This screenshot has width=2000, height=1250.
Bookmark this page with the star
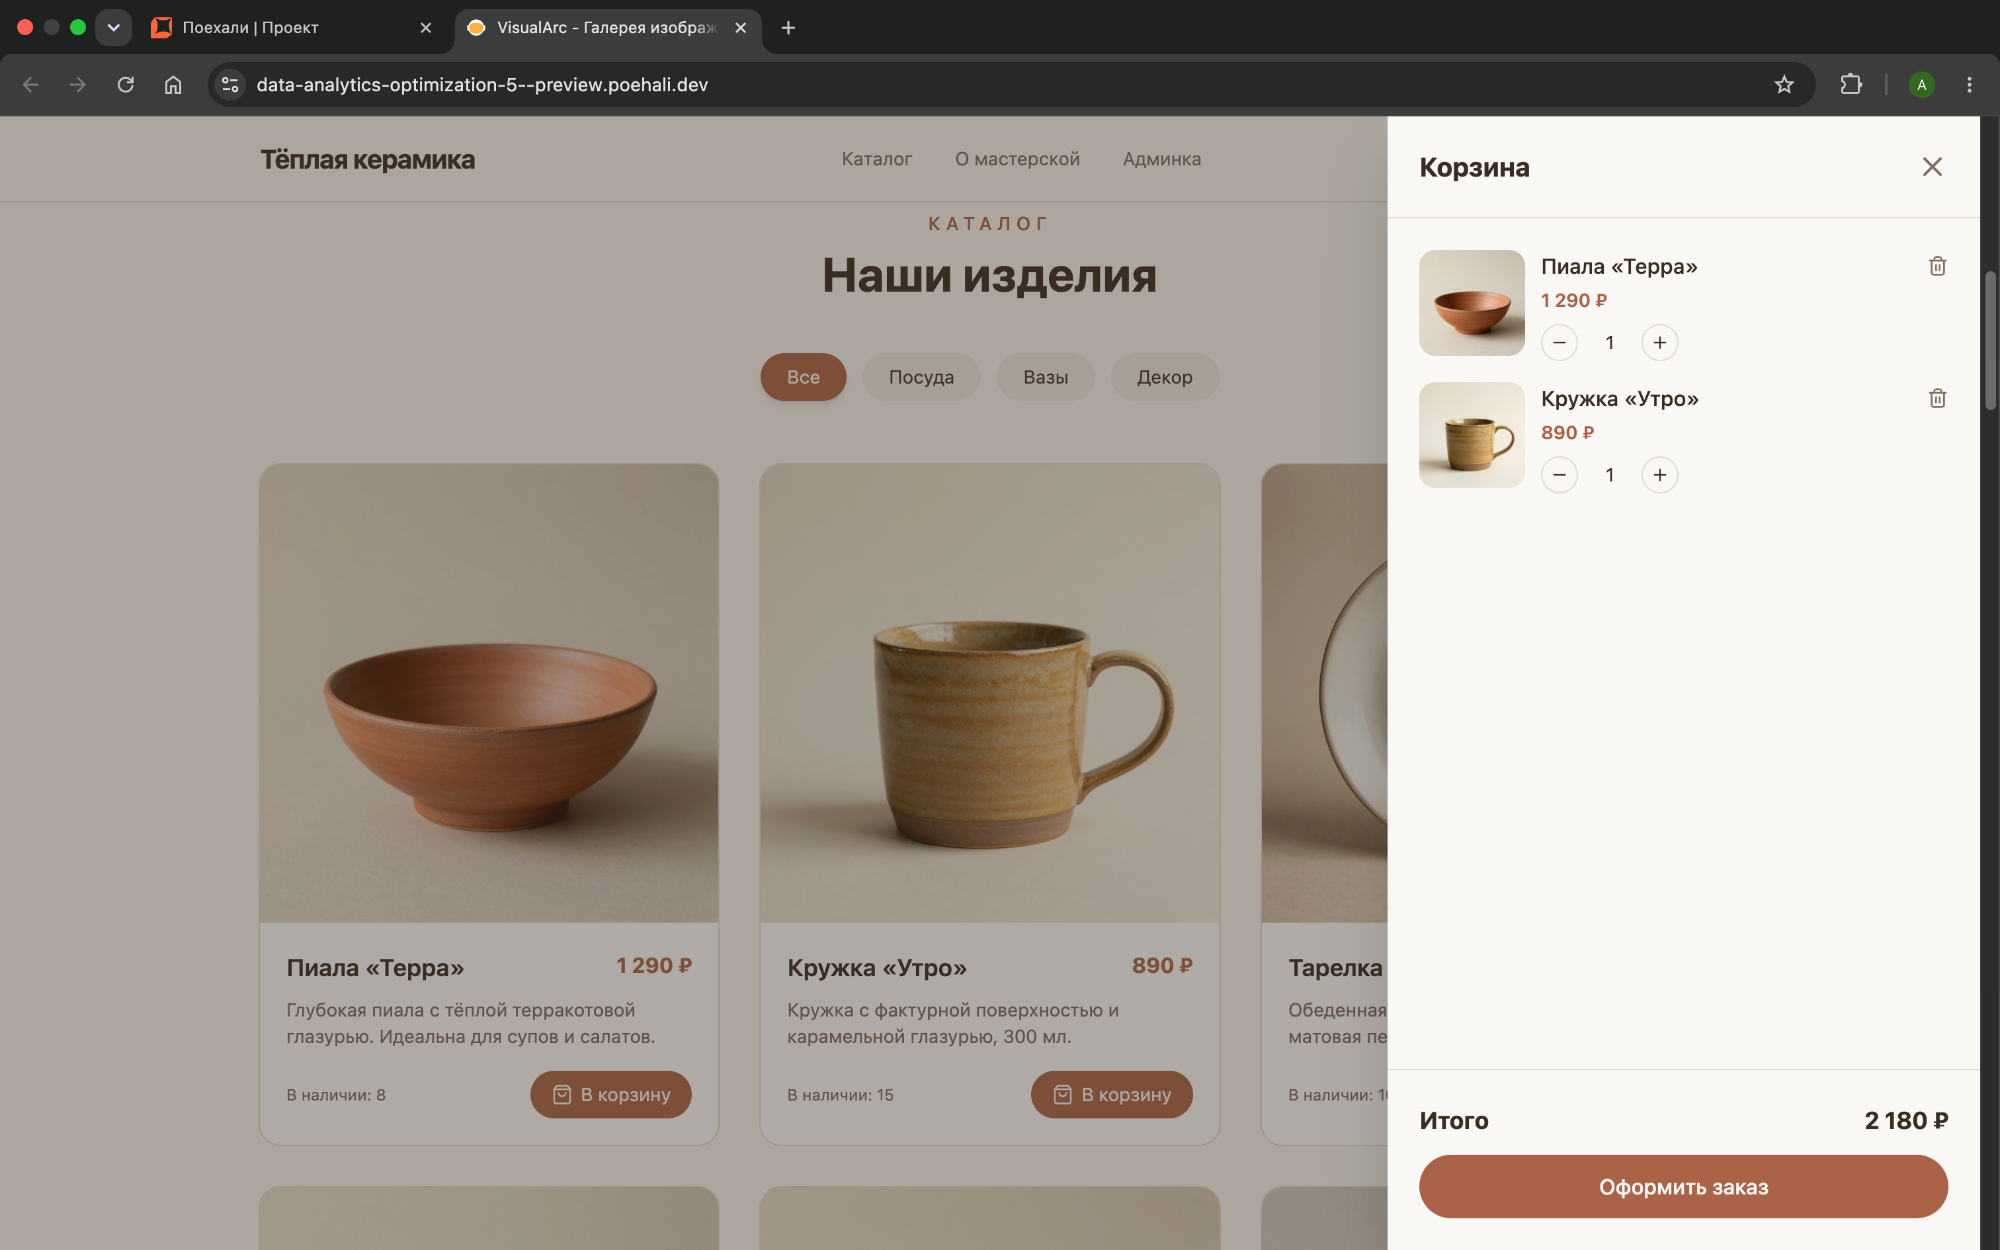coord(1784,85)
